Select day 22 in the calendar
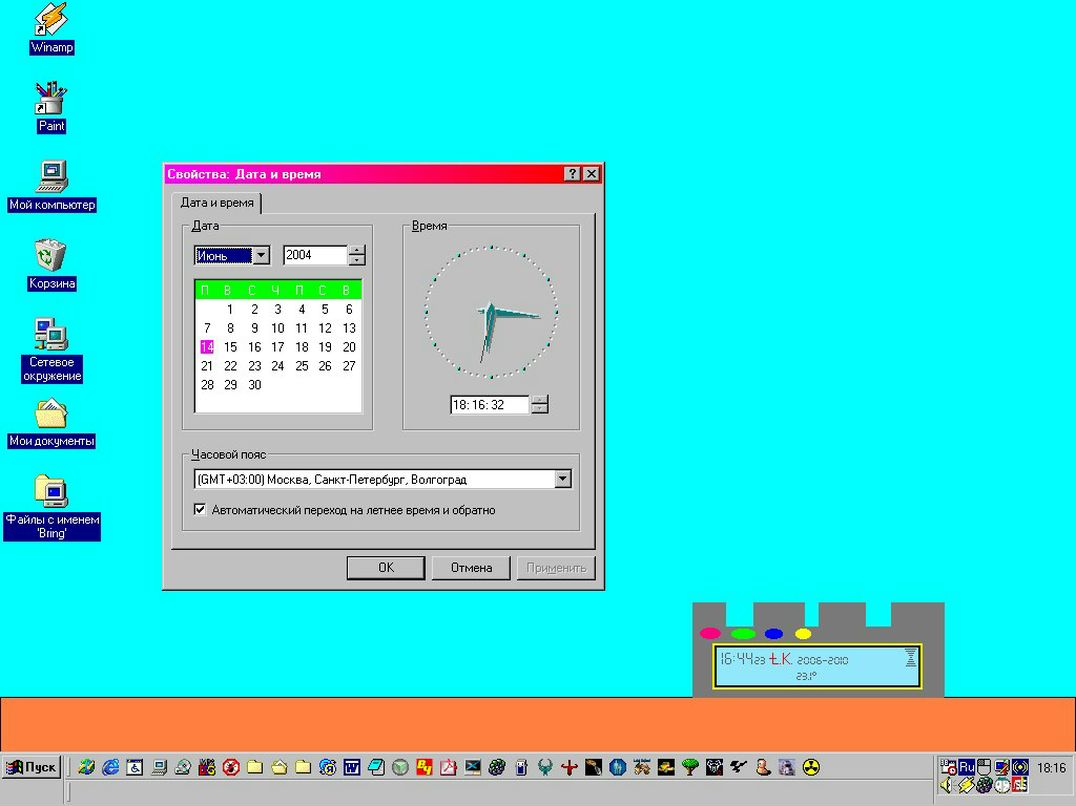Image resolution: width=1076 pixels, height=806 pixels. pos(231,366)
